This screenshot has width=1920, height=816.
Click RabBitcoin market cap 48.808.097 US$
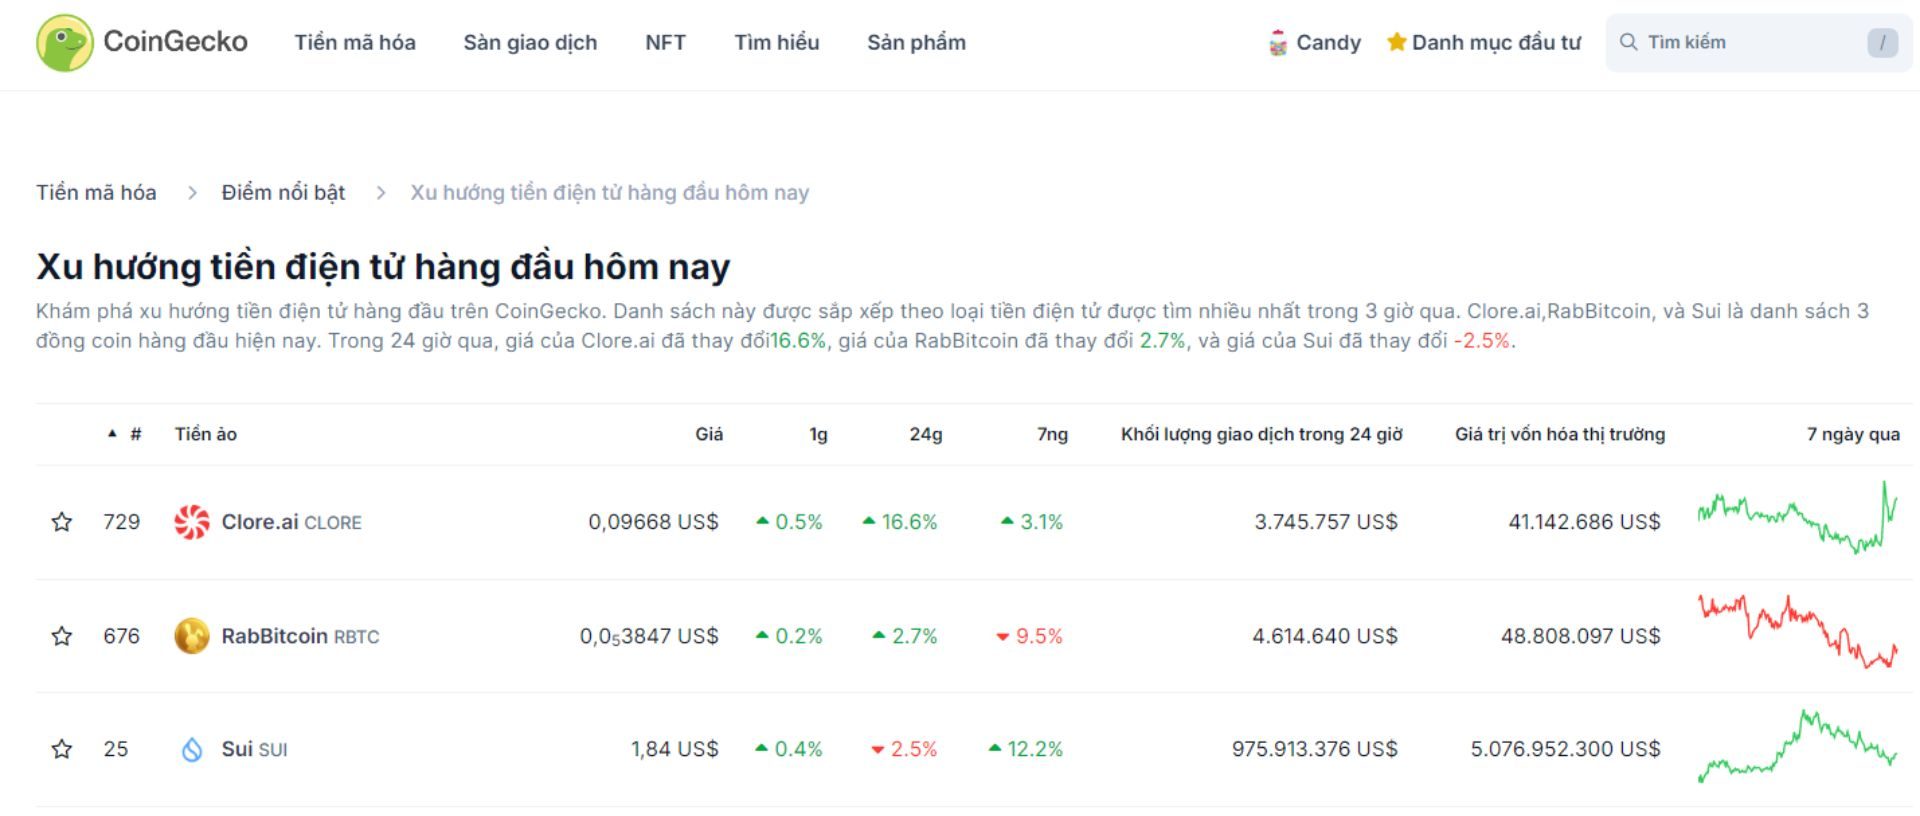coord(1581,636)
